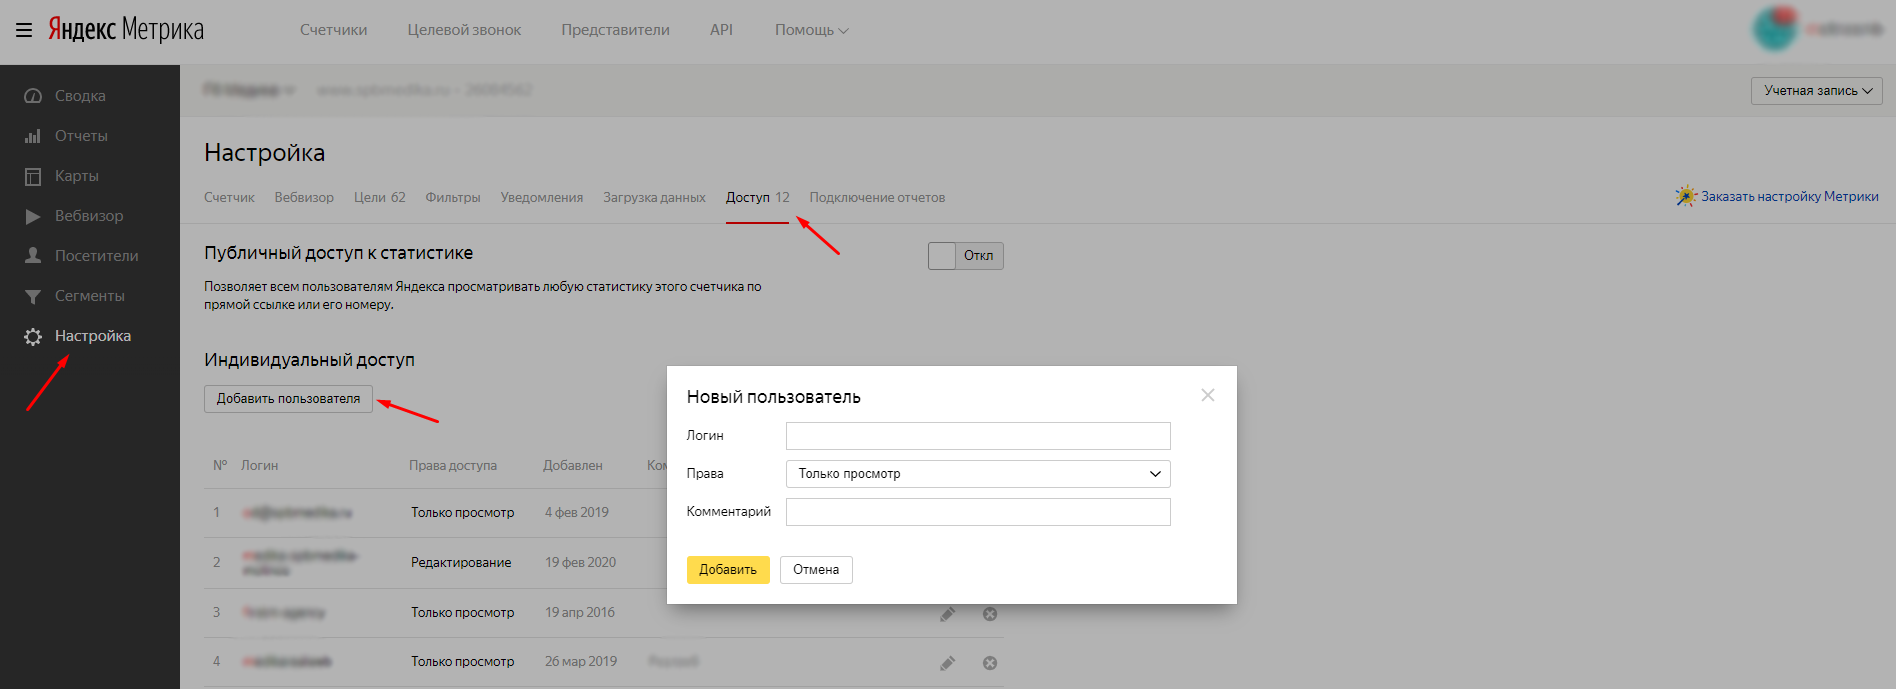Open the hamburger menu
Viewport: 1896px width, 689px height.
pos(24,30)
